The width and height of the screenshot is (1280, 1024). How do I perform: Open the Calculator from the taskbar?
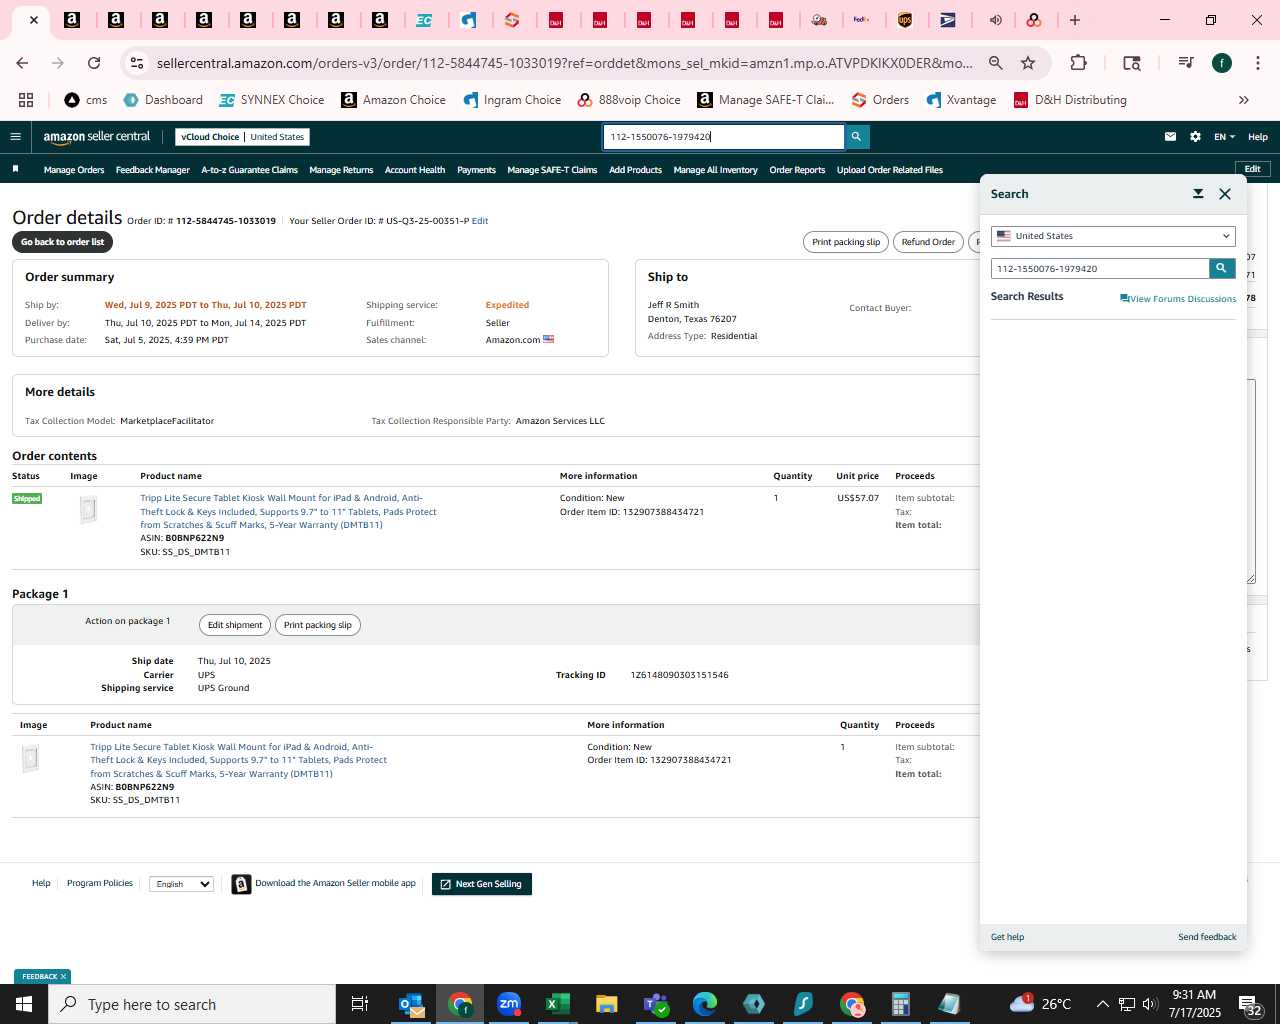[901, 1004]
